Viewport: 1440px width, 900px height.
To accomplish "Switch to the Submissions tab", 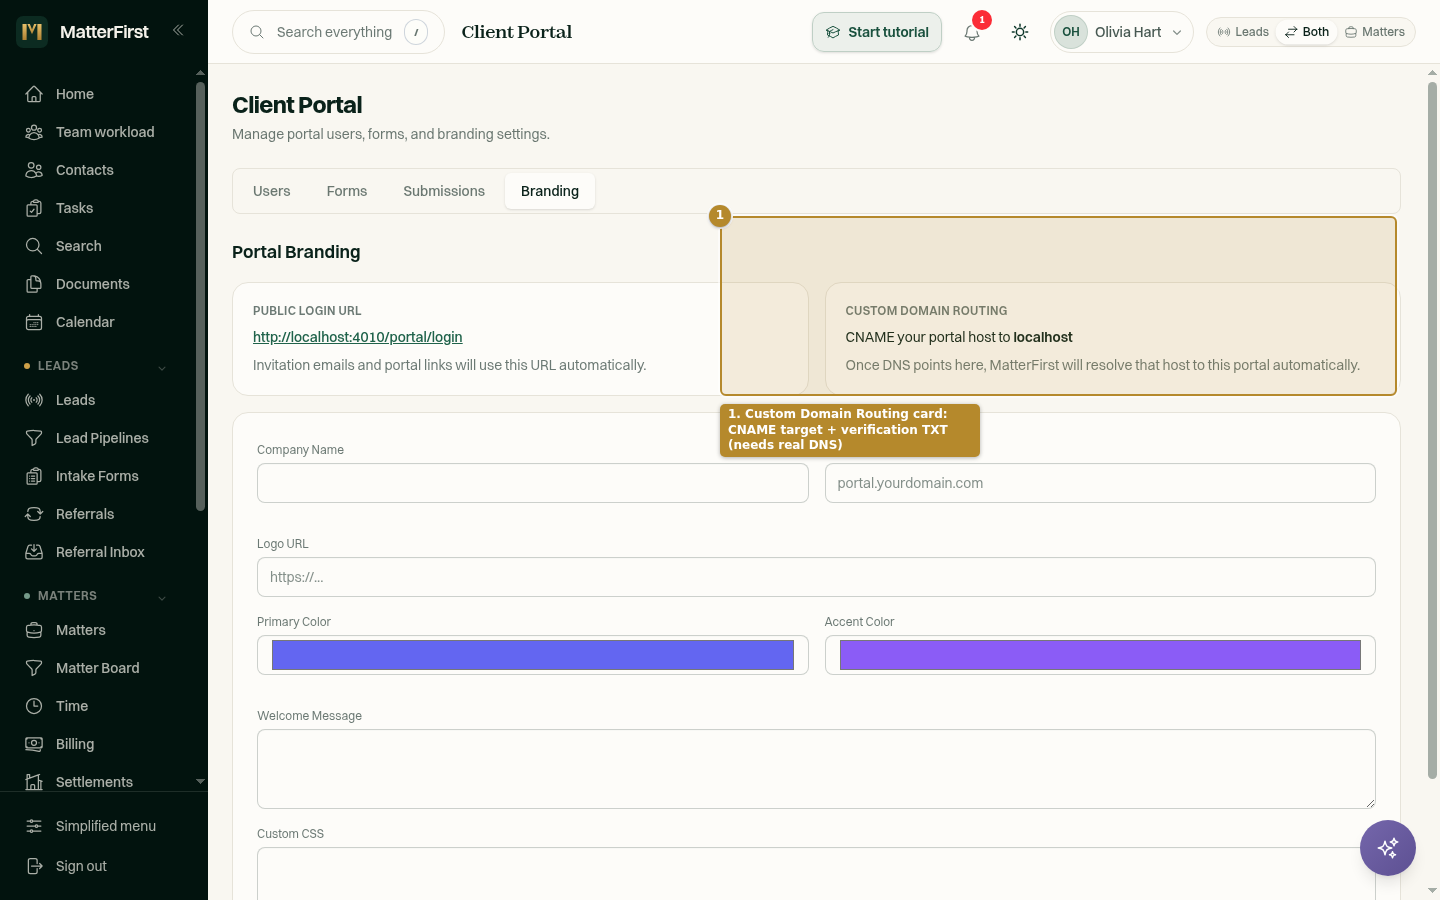I will coord(444,191).
